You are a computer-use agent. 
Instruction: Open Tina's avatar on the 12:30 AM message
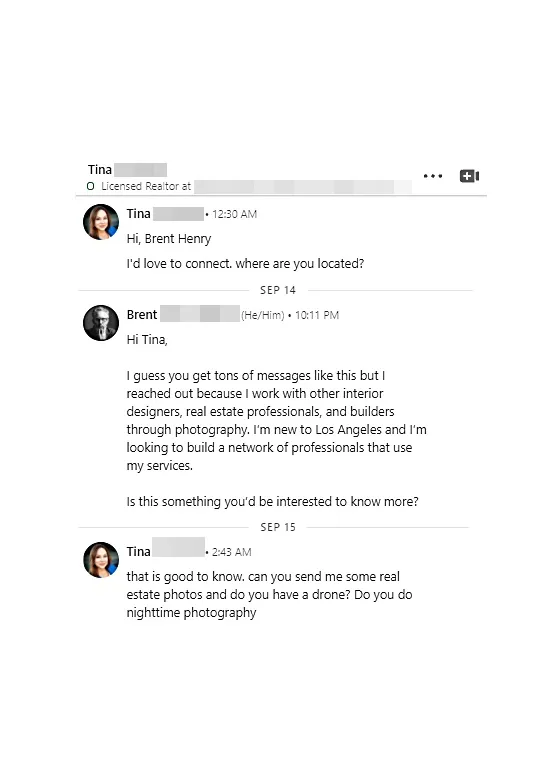click(101, 222)
